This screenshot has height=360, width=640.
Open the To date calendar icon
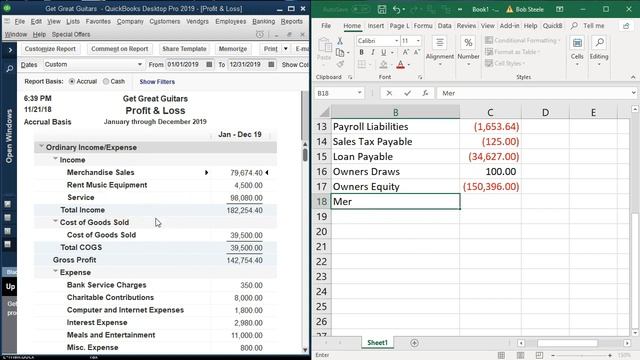click(x=271, y=64)
